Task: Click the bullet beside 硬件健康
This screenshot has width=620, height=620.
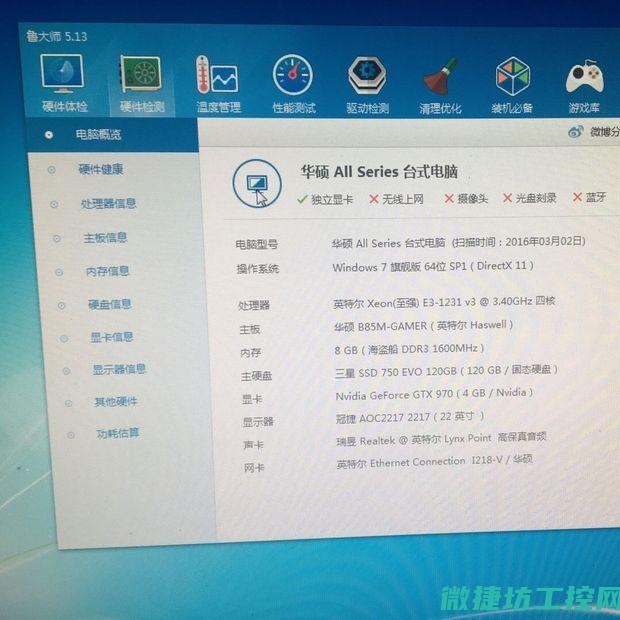Action: point(51,170)
